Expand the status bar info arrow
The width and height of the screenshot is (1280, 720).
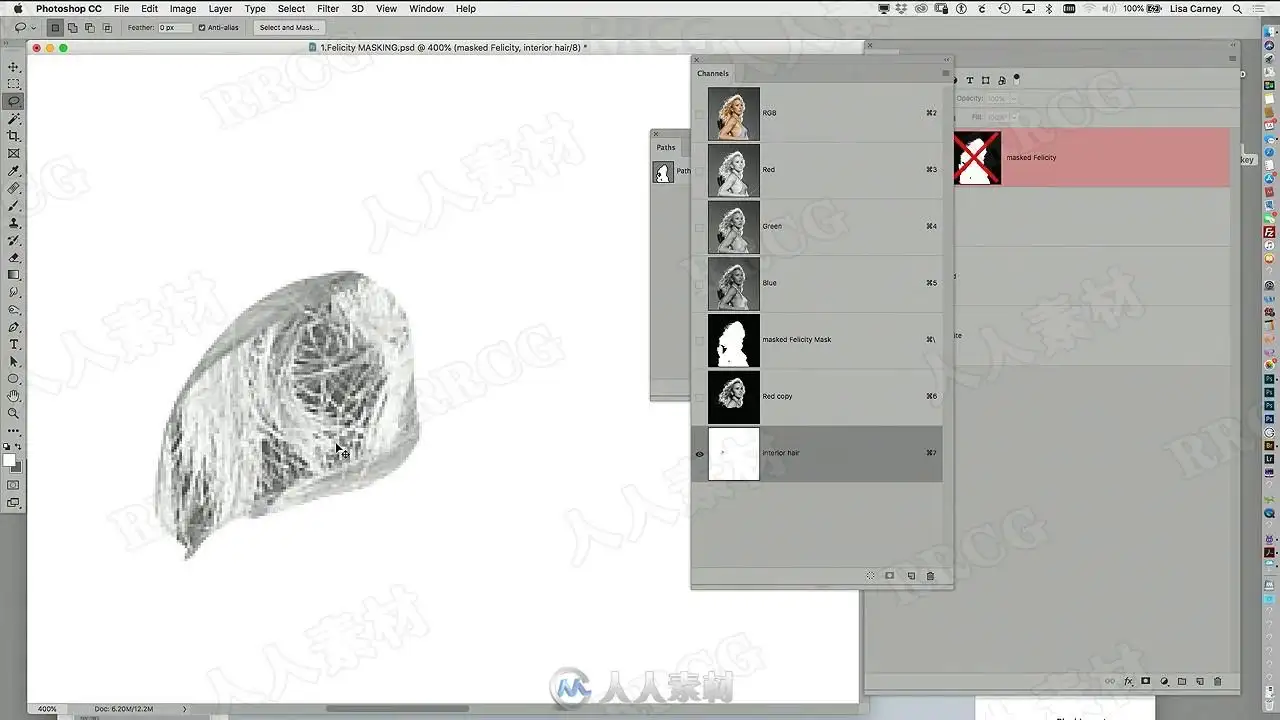pos(184,709)
